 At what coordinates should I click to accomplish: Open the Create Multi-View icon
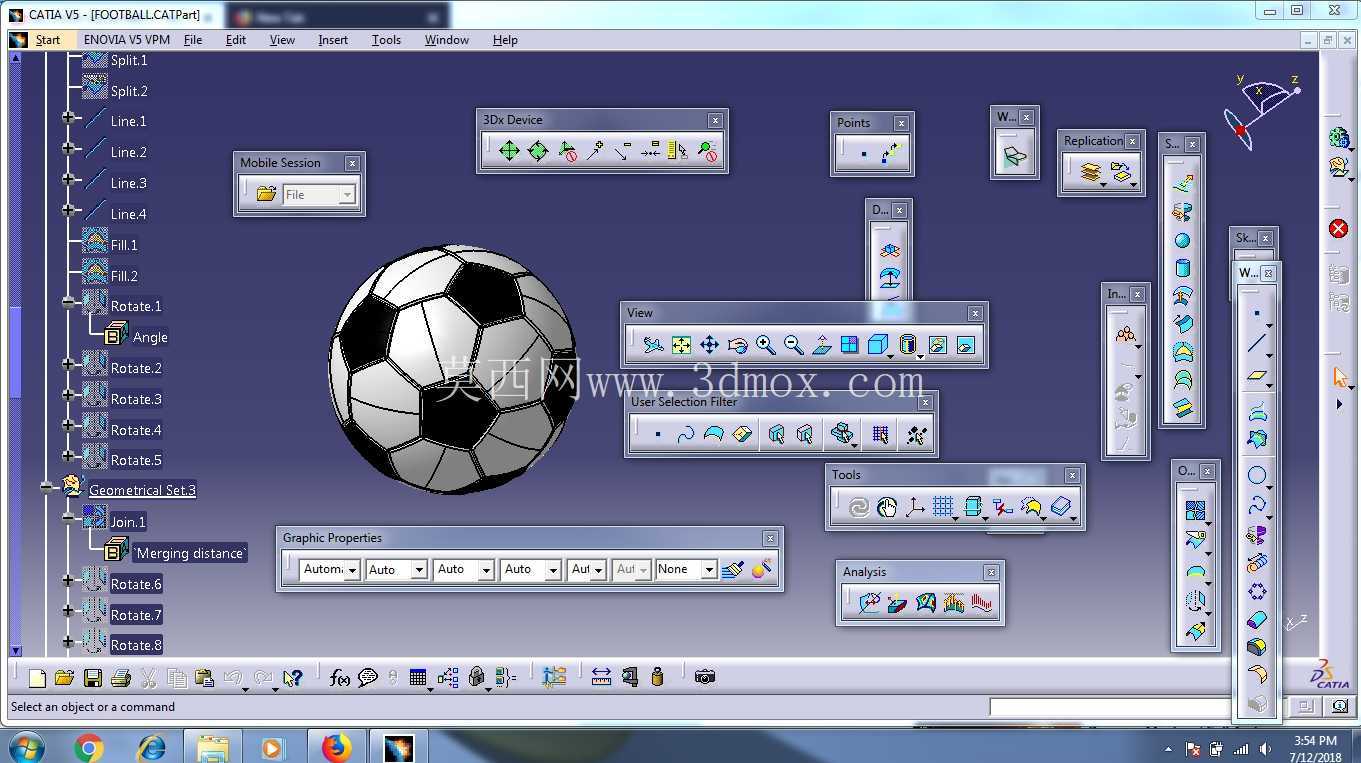pyautogui.click(x=849, y=345)
